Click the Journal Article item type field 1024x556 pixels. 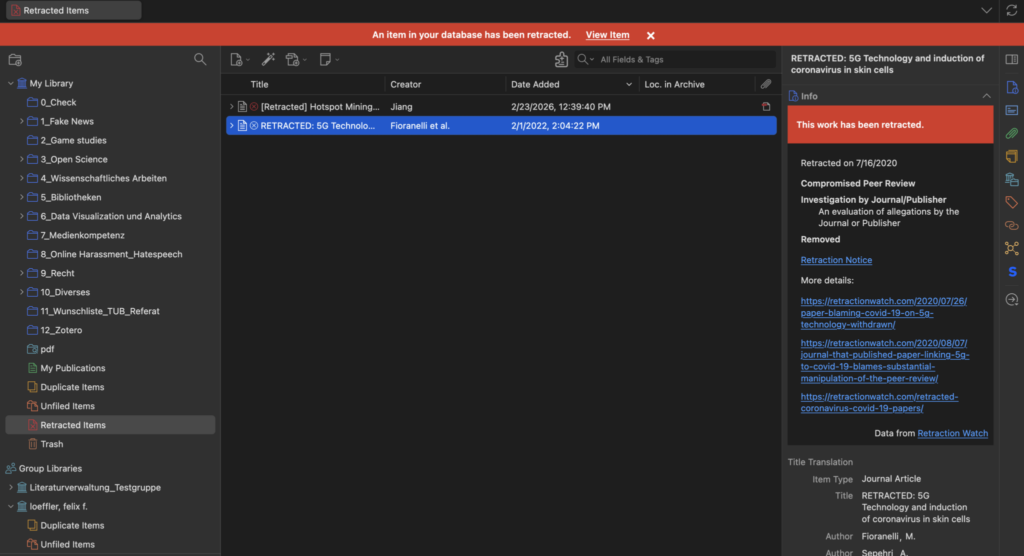891,479
